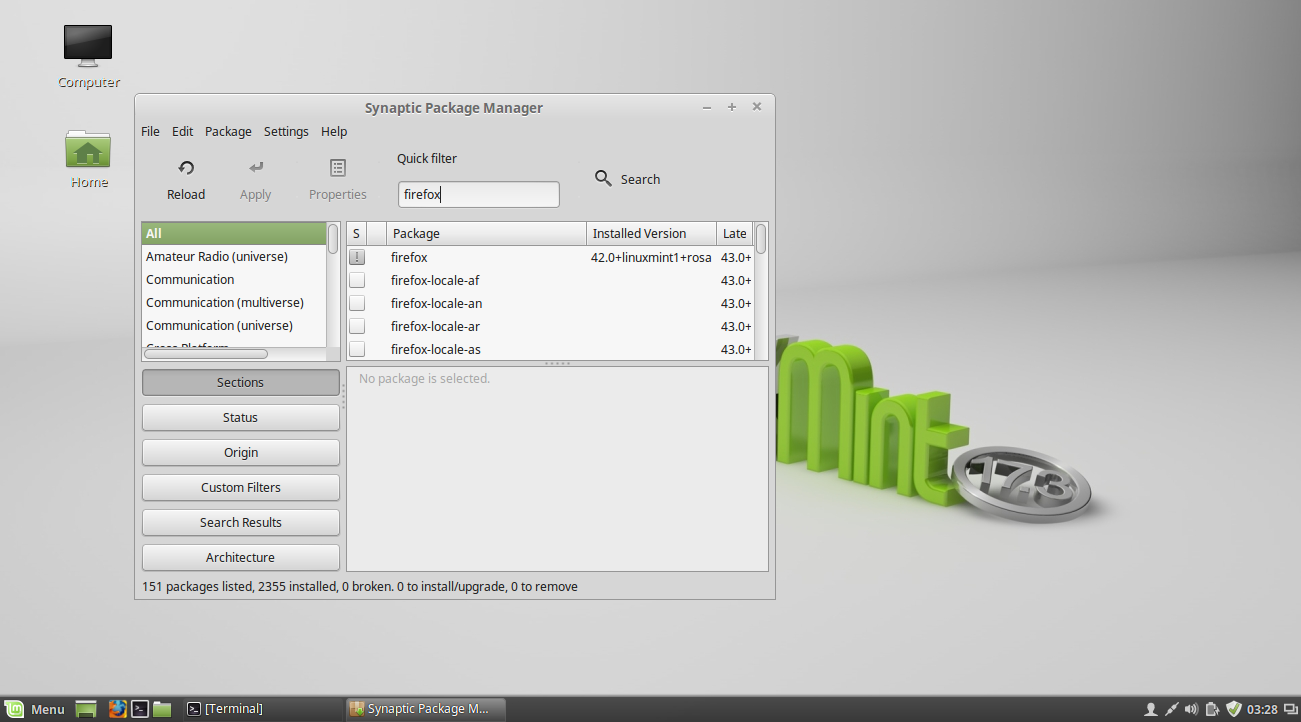1301x722 pixels.
Task: Click the battery power tray icon
Action: point(1212,709)
